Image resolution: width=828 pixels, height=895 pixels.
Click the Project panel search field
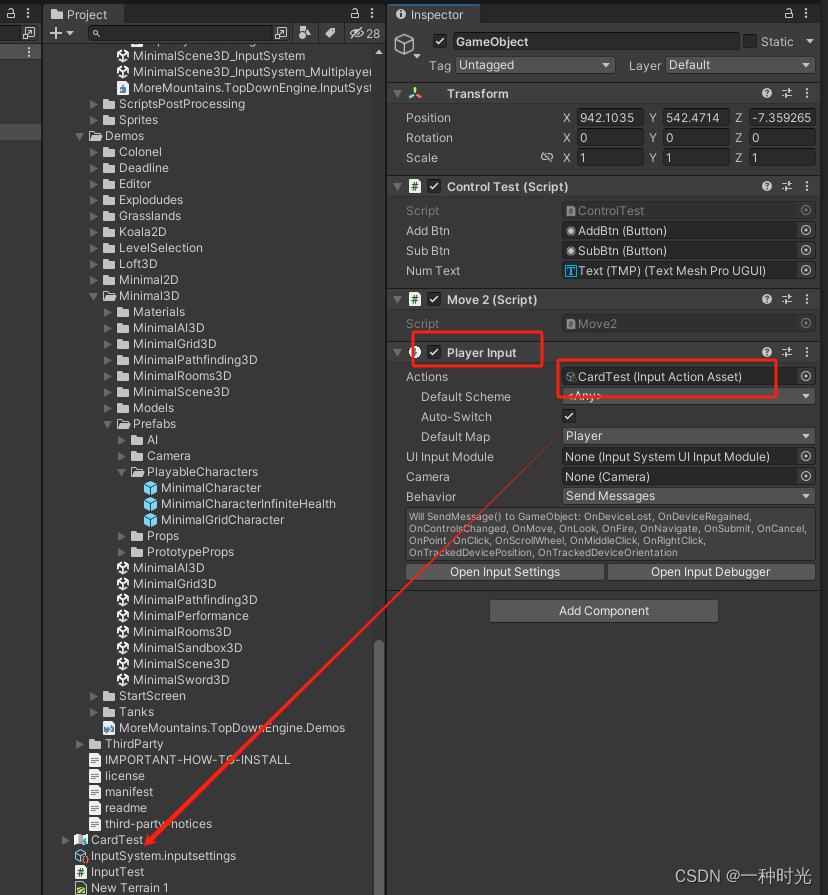point(180,33)
